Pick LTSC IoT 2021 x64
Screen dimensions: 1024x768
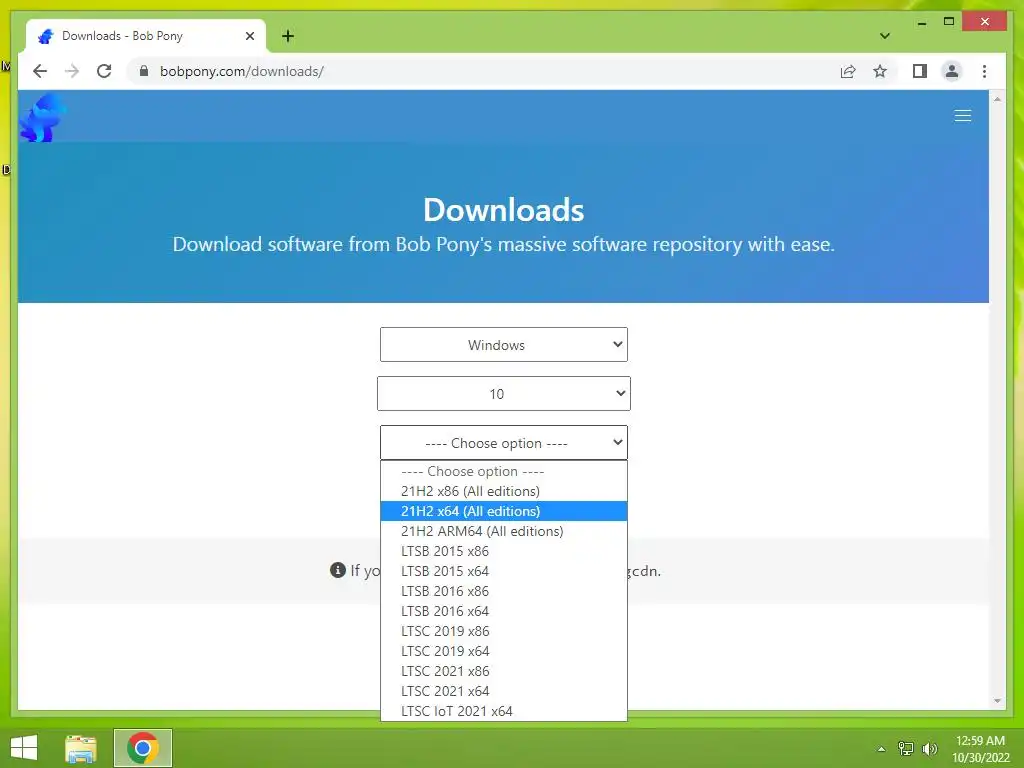(504, 711)
